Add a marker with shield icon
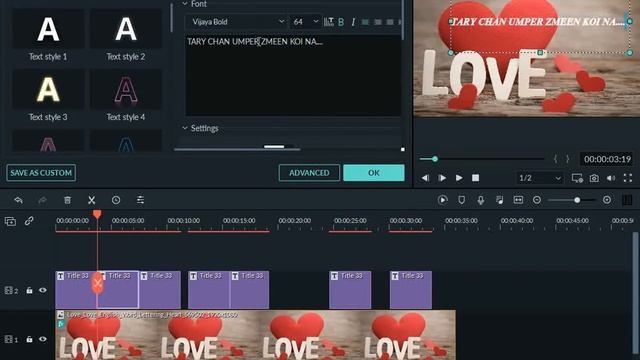This screenshot has height=360, width=640. 462,200
